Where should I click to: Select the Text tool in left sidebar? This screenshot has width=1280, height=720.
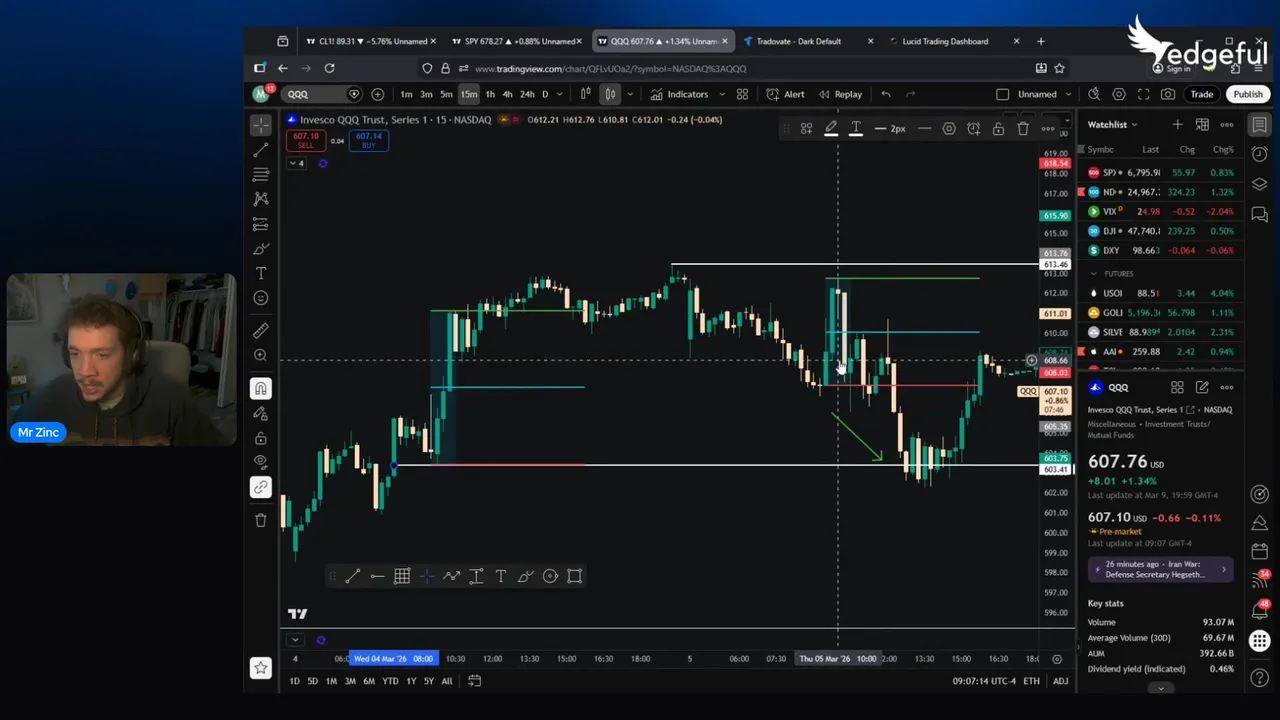pos(260,273)
